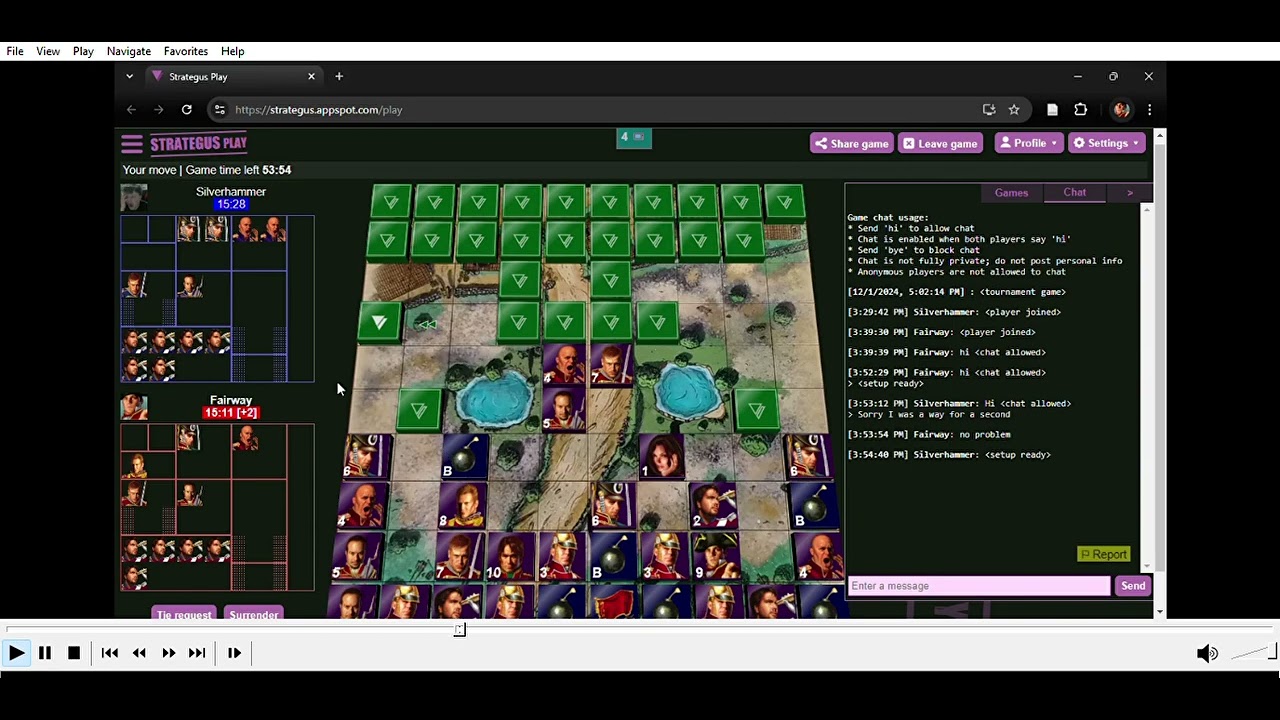Open the Strategus hamburger menu

pos(132,143)
